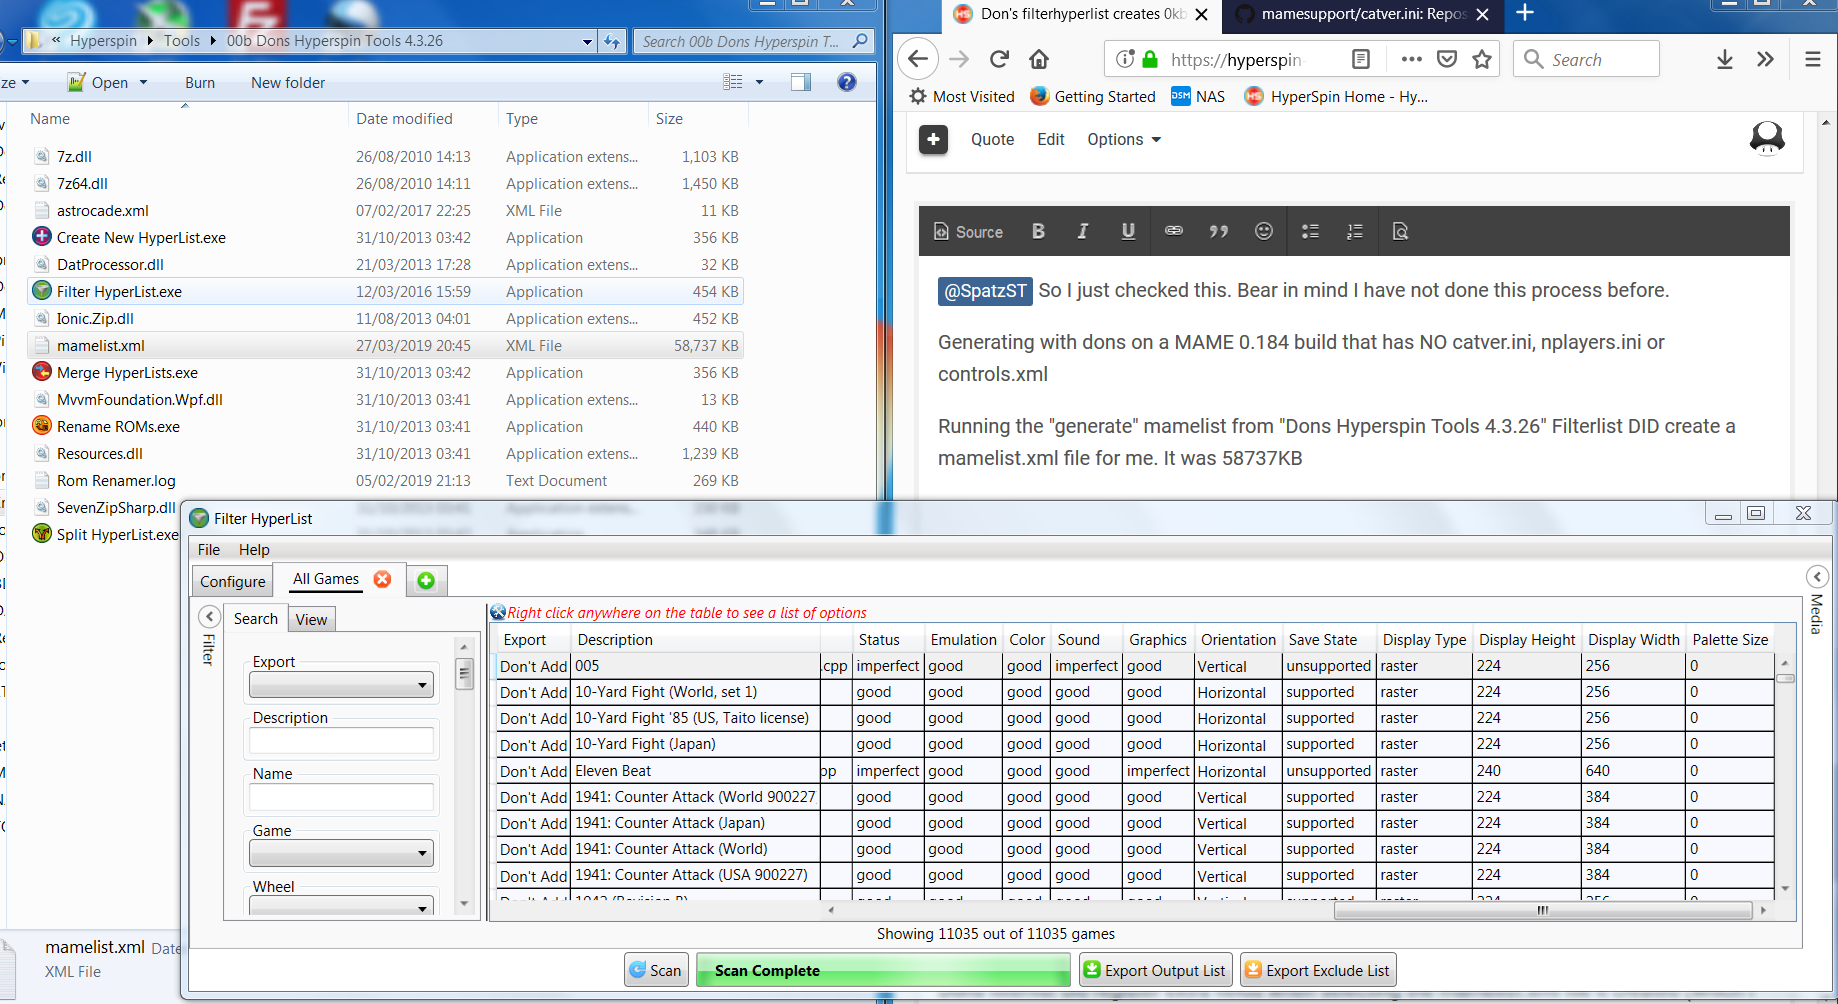1838x1004 pixels.
Task: Select the Search tab in filter panel
Action: click(256, 618)
